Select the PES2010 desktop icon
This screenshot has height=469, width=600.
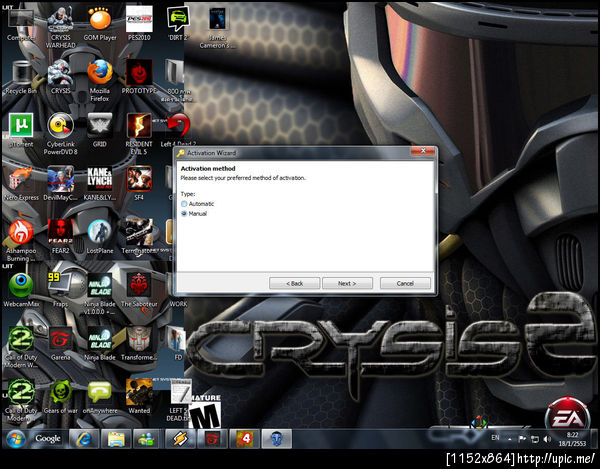139,24
